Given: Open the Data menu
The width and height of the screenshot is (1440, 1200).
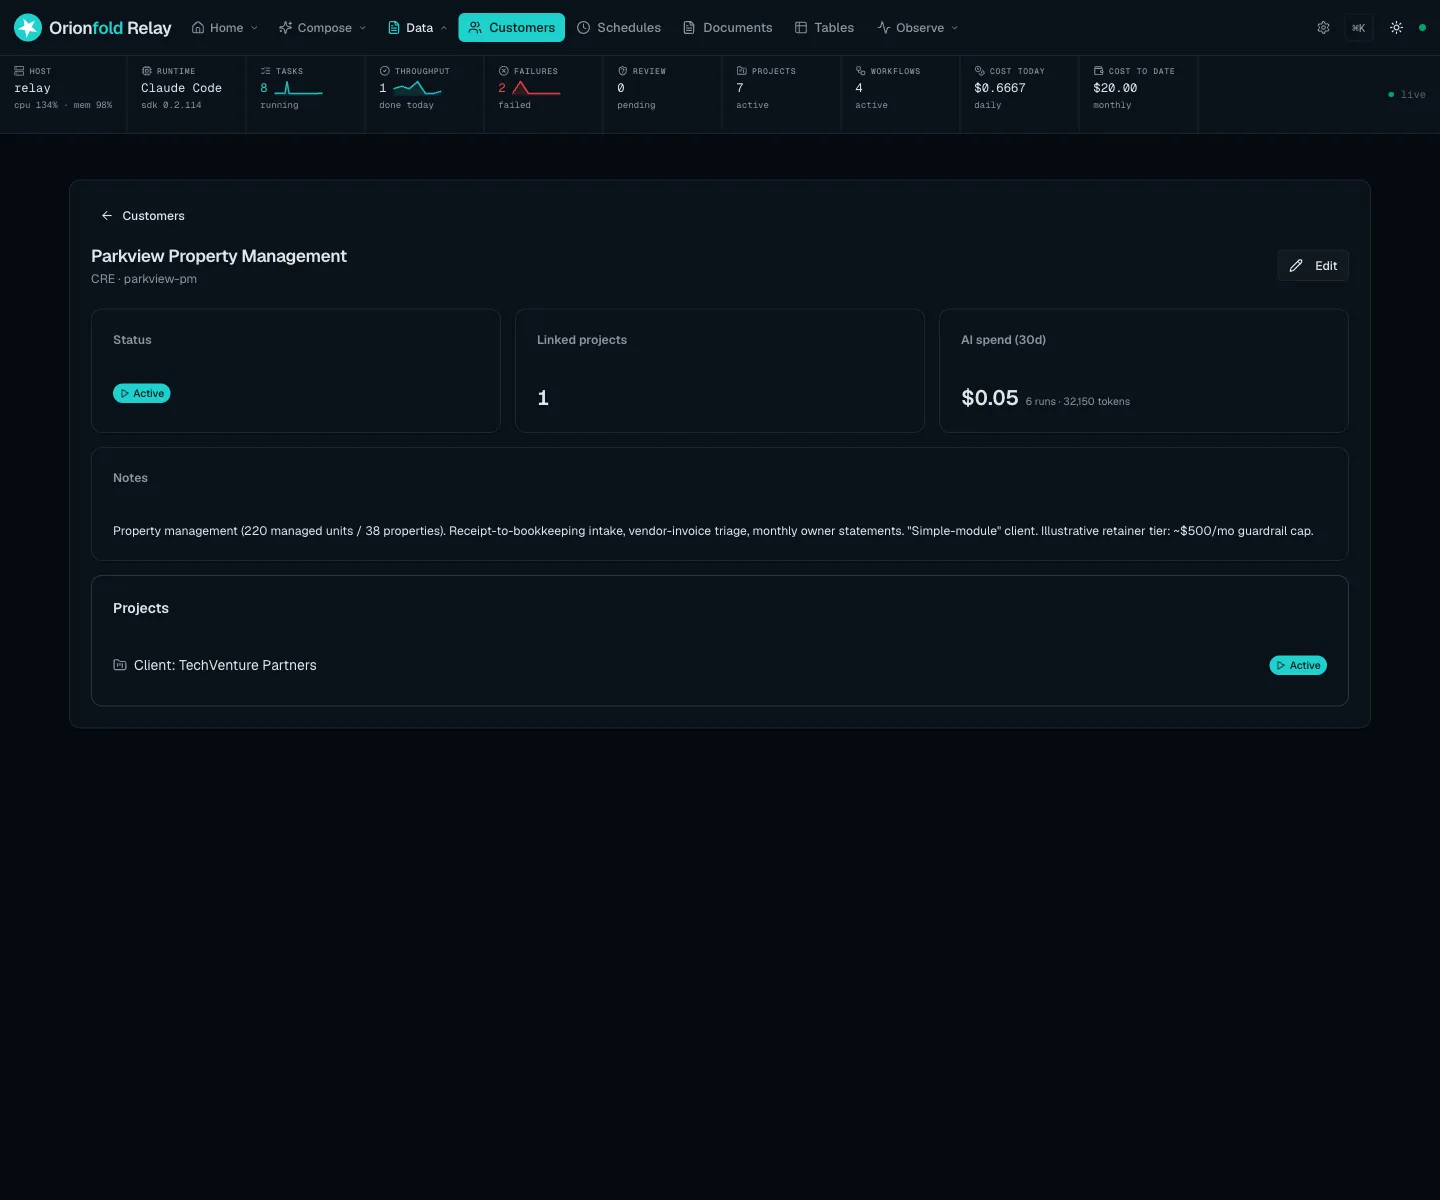Looking at the screenshot, I should (x=417, y=28).
